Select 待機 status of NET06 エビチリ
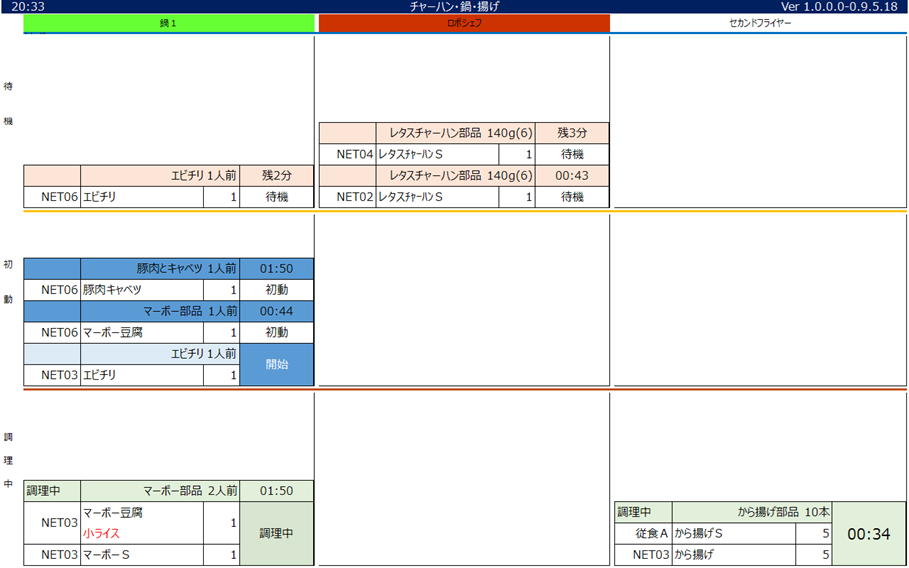 [x=276, y=197]
